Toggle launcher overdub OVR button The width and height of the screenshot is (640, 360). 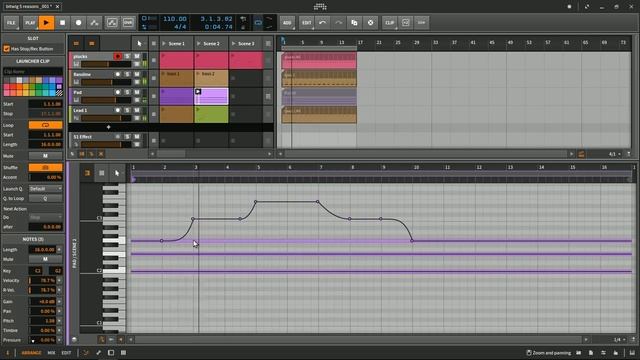128,23
